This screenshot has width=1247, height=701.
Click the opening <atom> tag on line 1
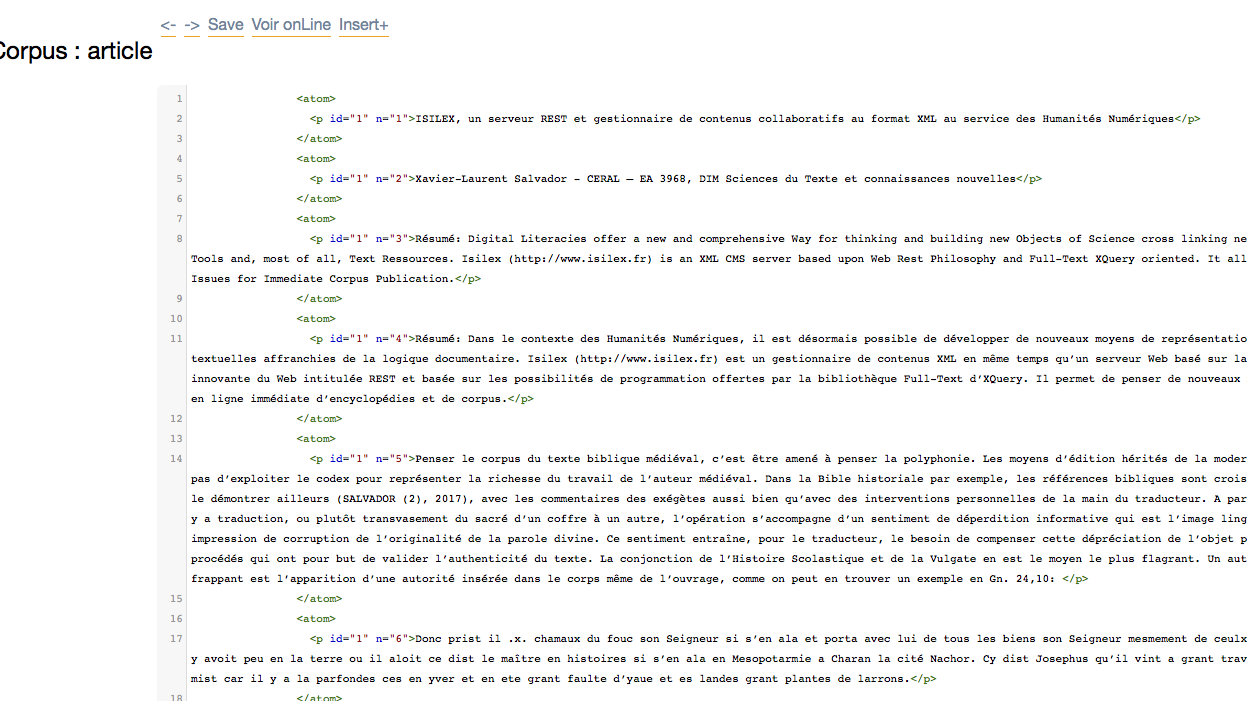316,99
